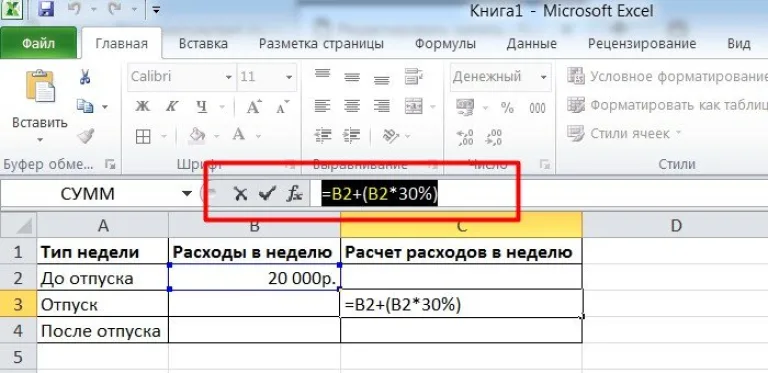Toggle bold Ж formatting
This screenshot has width=768, height=373.
[x=143, y=106]
